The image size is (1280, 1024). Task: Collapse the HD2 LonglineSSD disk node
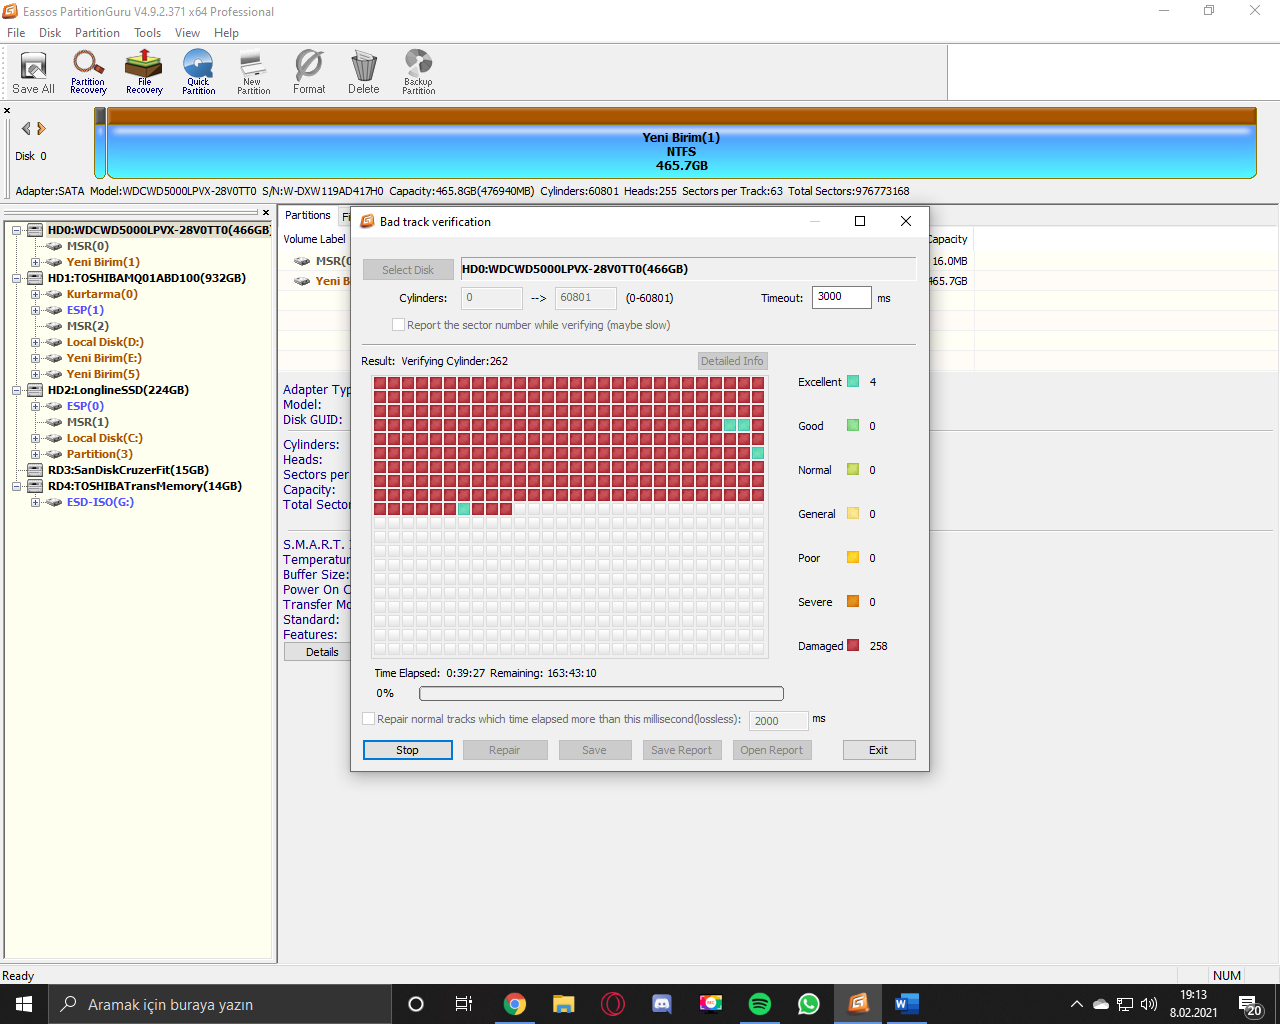pos(17,390)
